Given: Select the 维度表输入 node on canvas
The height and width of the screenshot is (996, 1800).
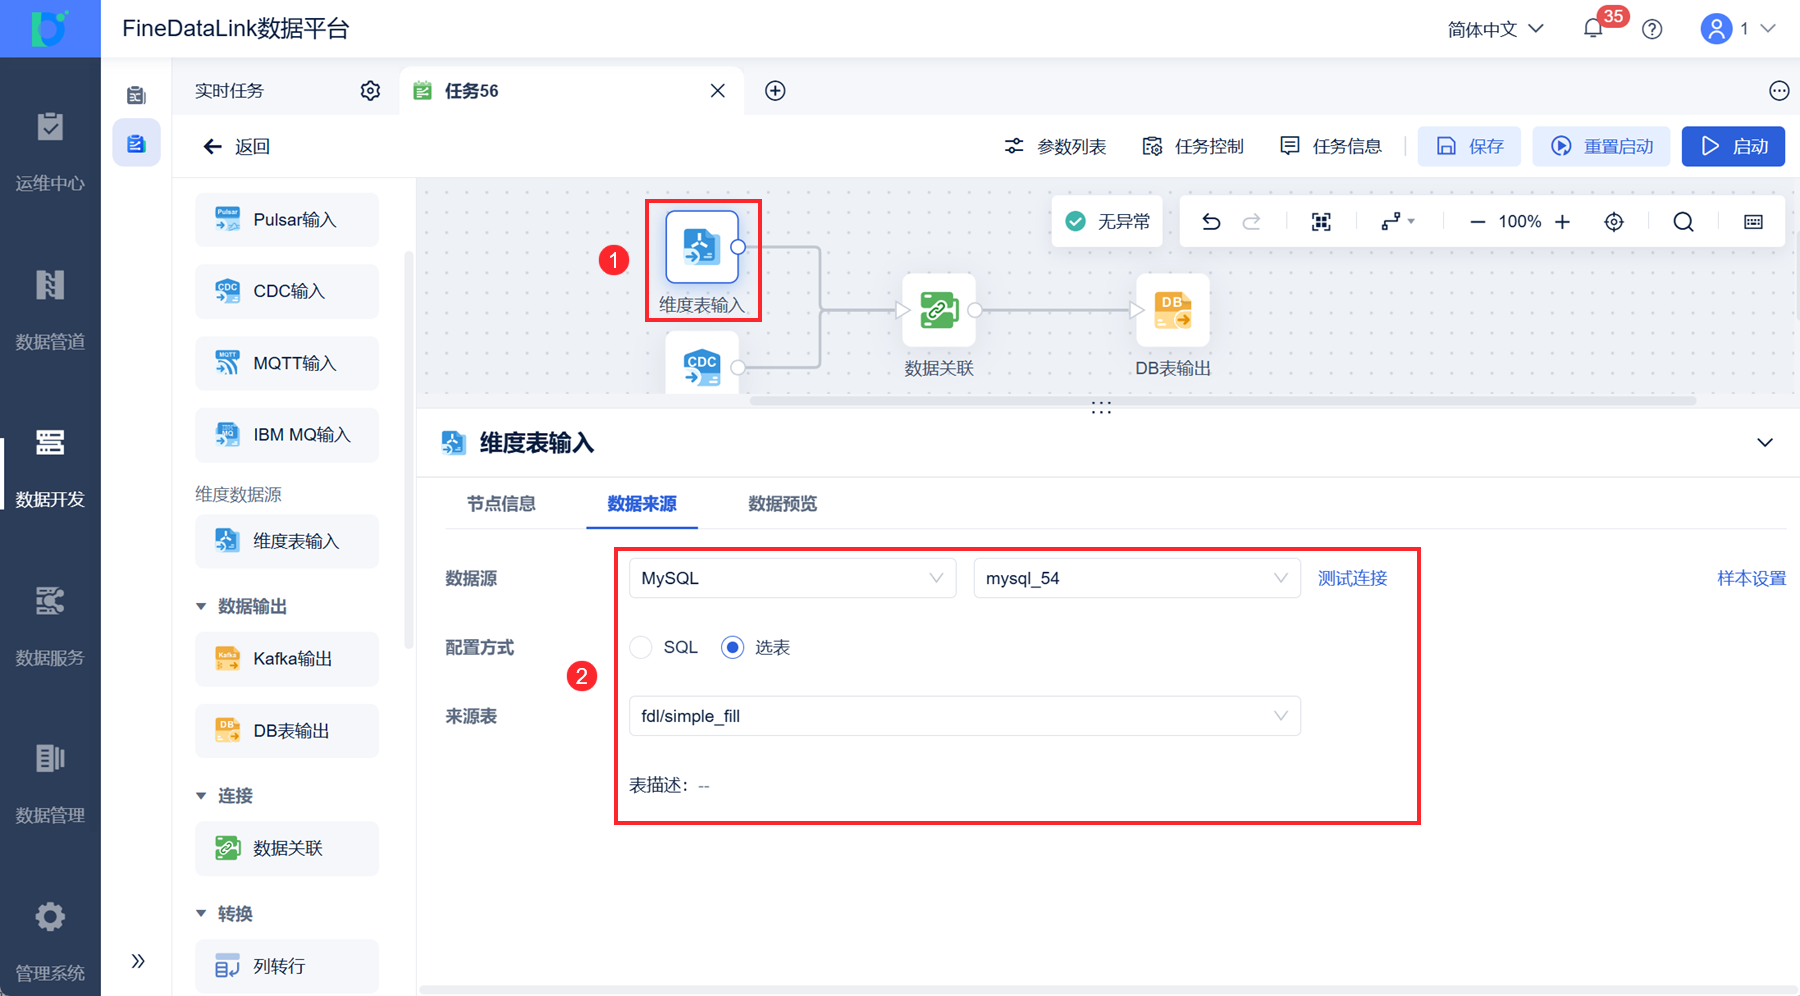Looking at the screenshot, I should tap(702, 247).
